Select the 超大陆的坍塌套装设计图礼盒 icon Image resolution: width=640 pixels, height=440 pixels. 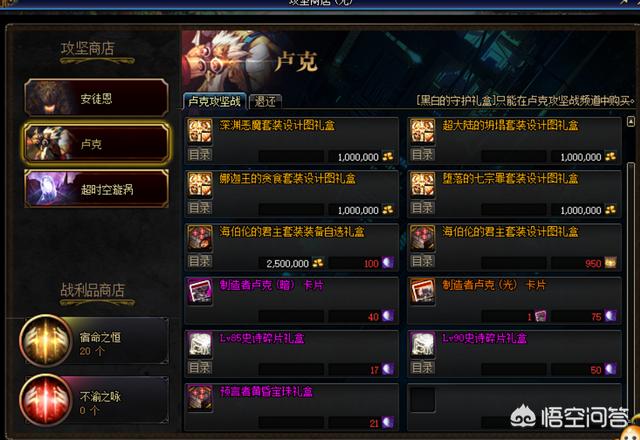tap(422, 131)
